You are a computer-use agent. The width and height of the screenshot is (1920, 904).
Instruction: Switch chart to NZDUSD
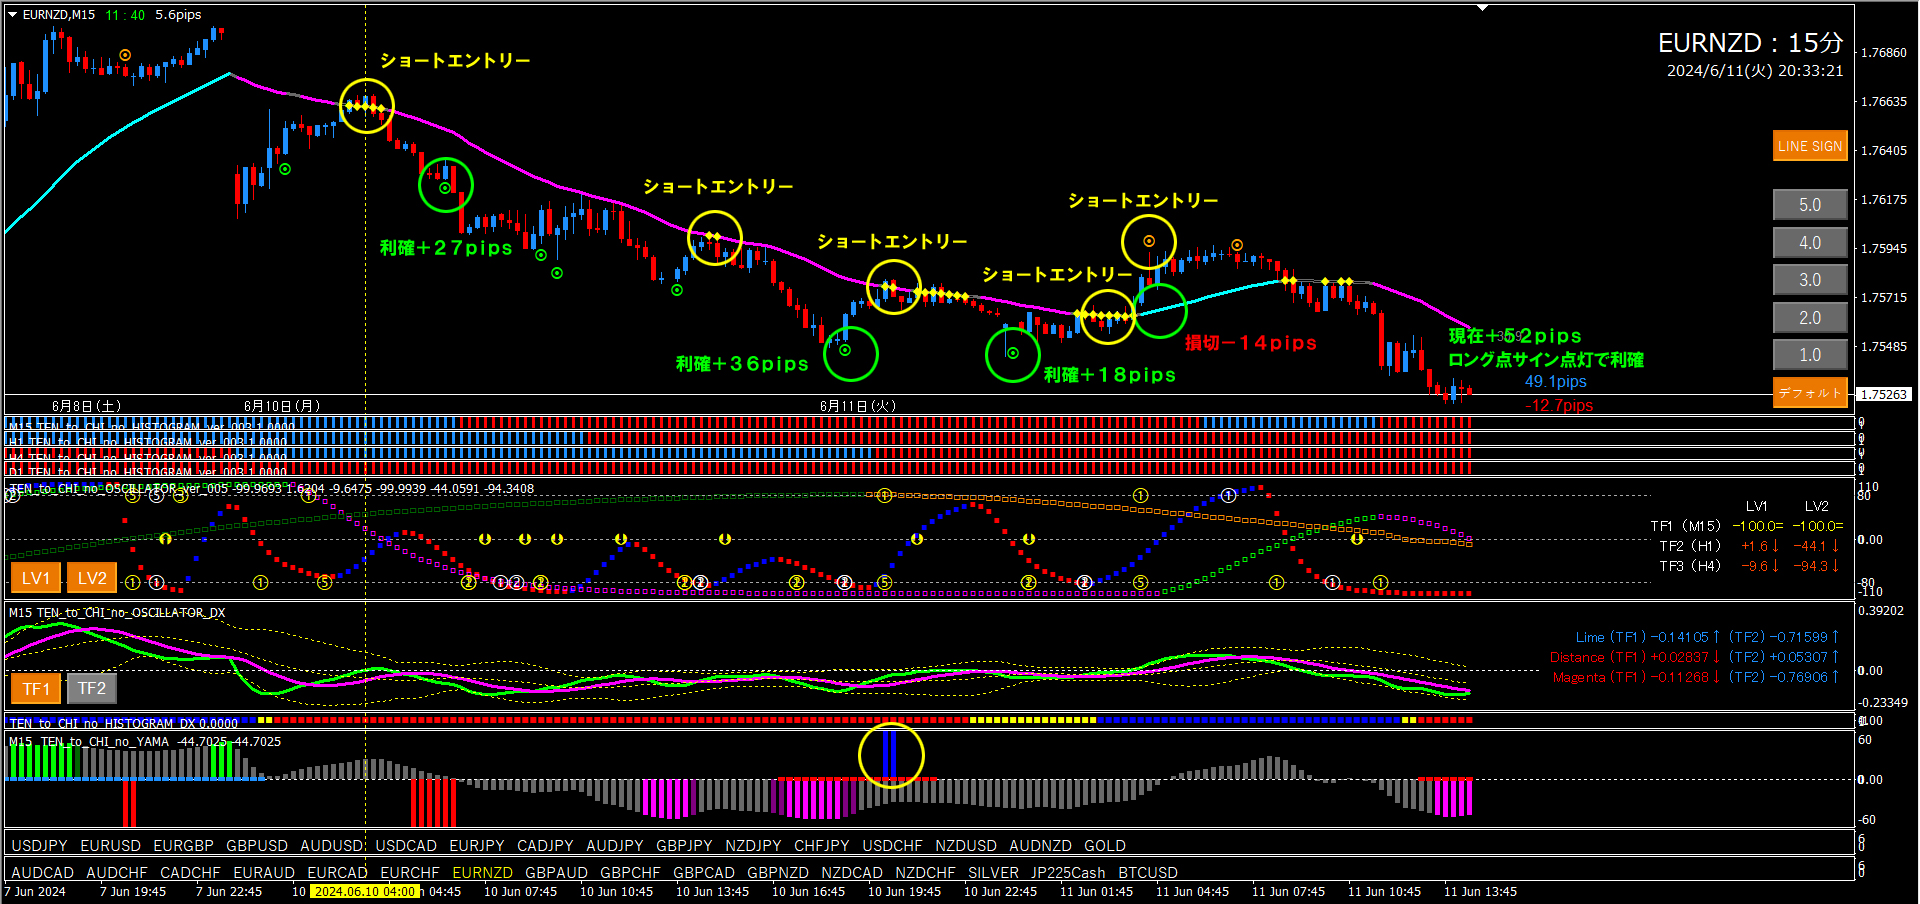(x=966, y=846)
